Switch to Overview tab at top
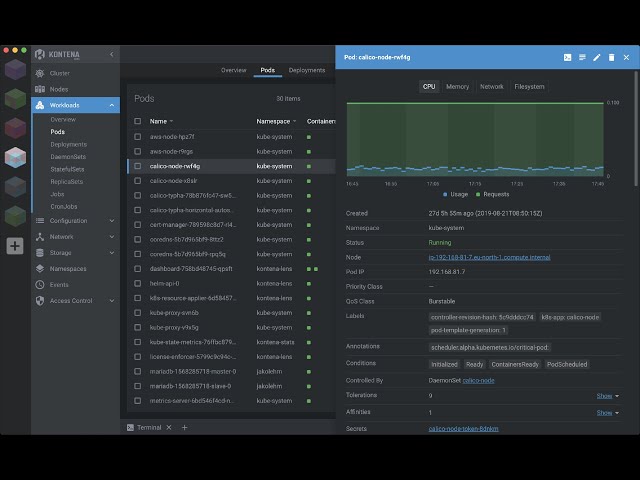The height and width of the screenshot is (480, 640). coord(233,70)
